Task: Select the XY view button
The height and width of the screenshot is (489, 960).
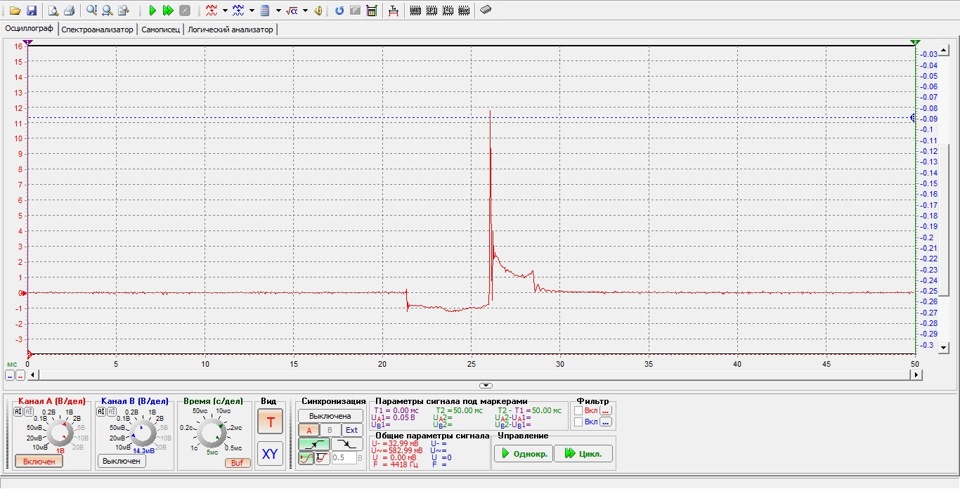Action: click(x=270, y=454)
